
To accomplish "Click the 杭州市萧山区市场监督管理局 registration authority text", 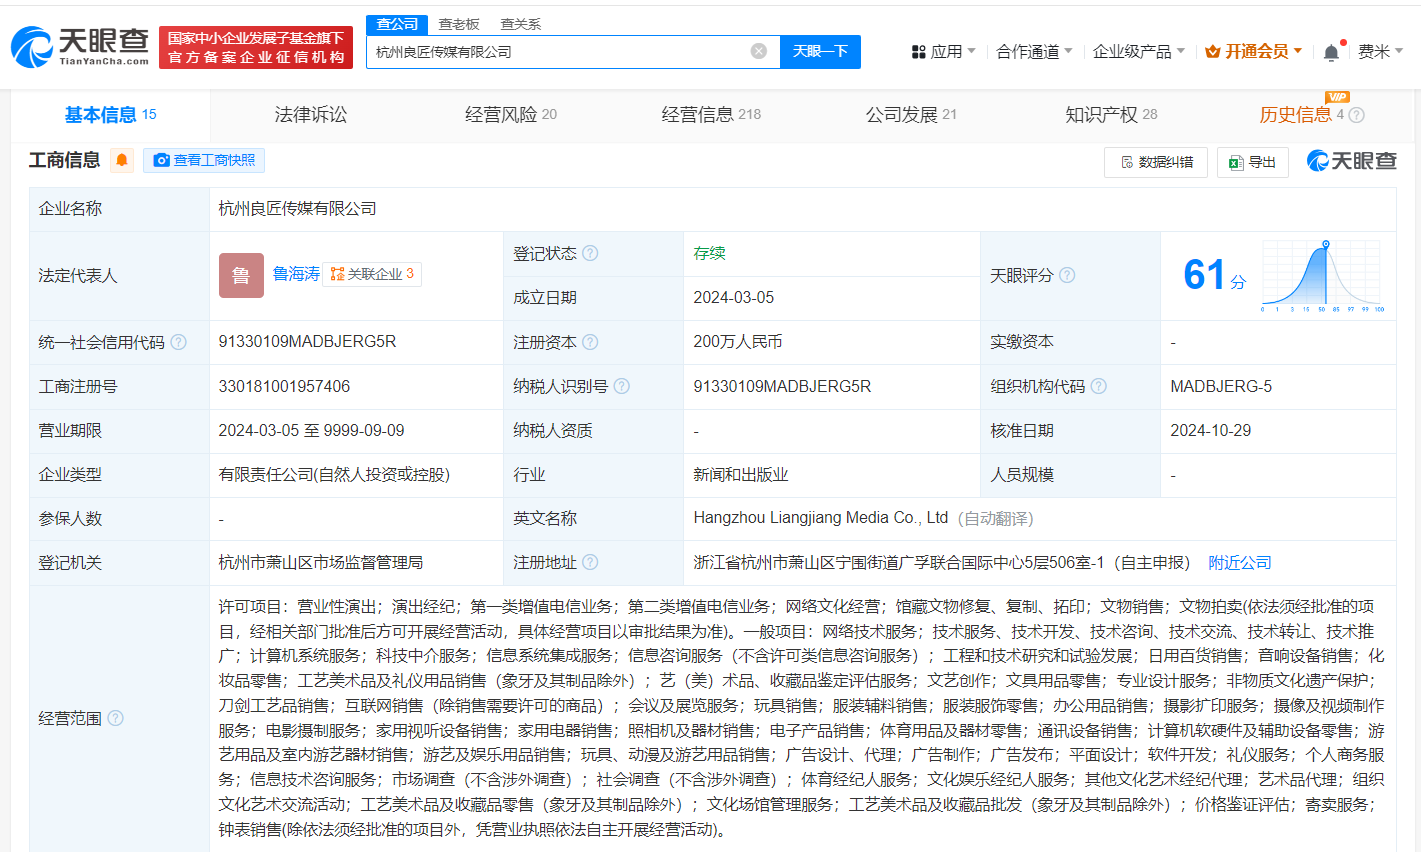I will 320,563.
